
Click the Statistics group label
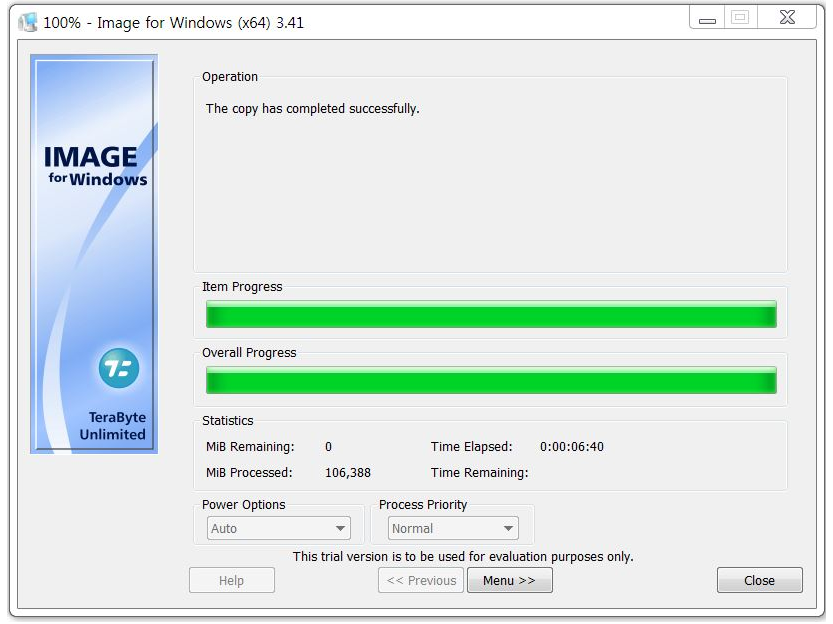(x=227, y=421)
